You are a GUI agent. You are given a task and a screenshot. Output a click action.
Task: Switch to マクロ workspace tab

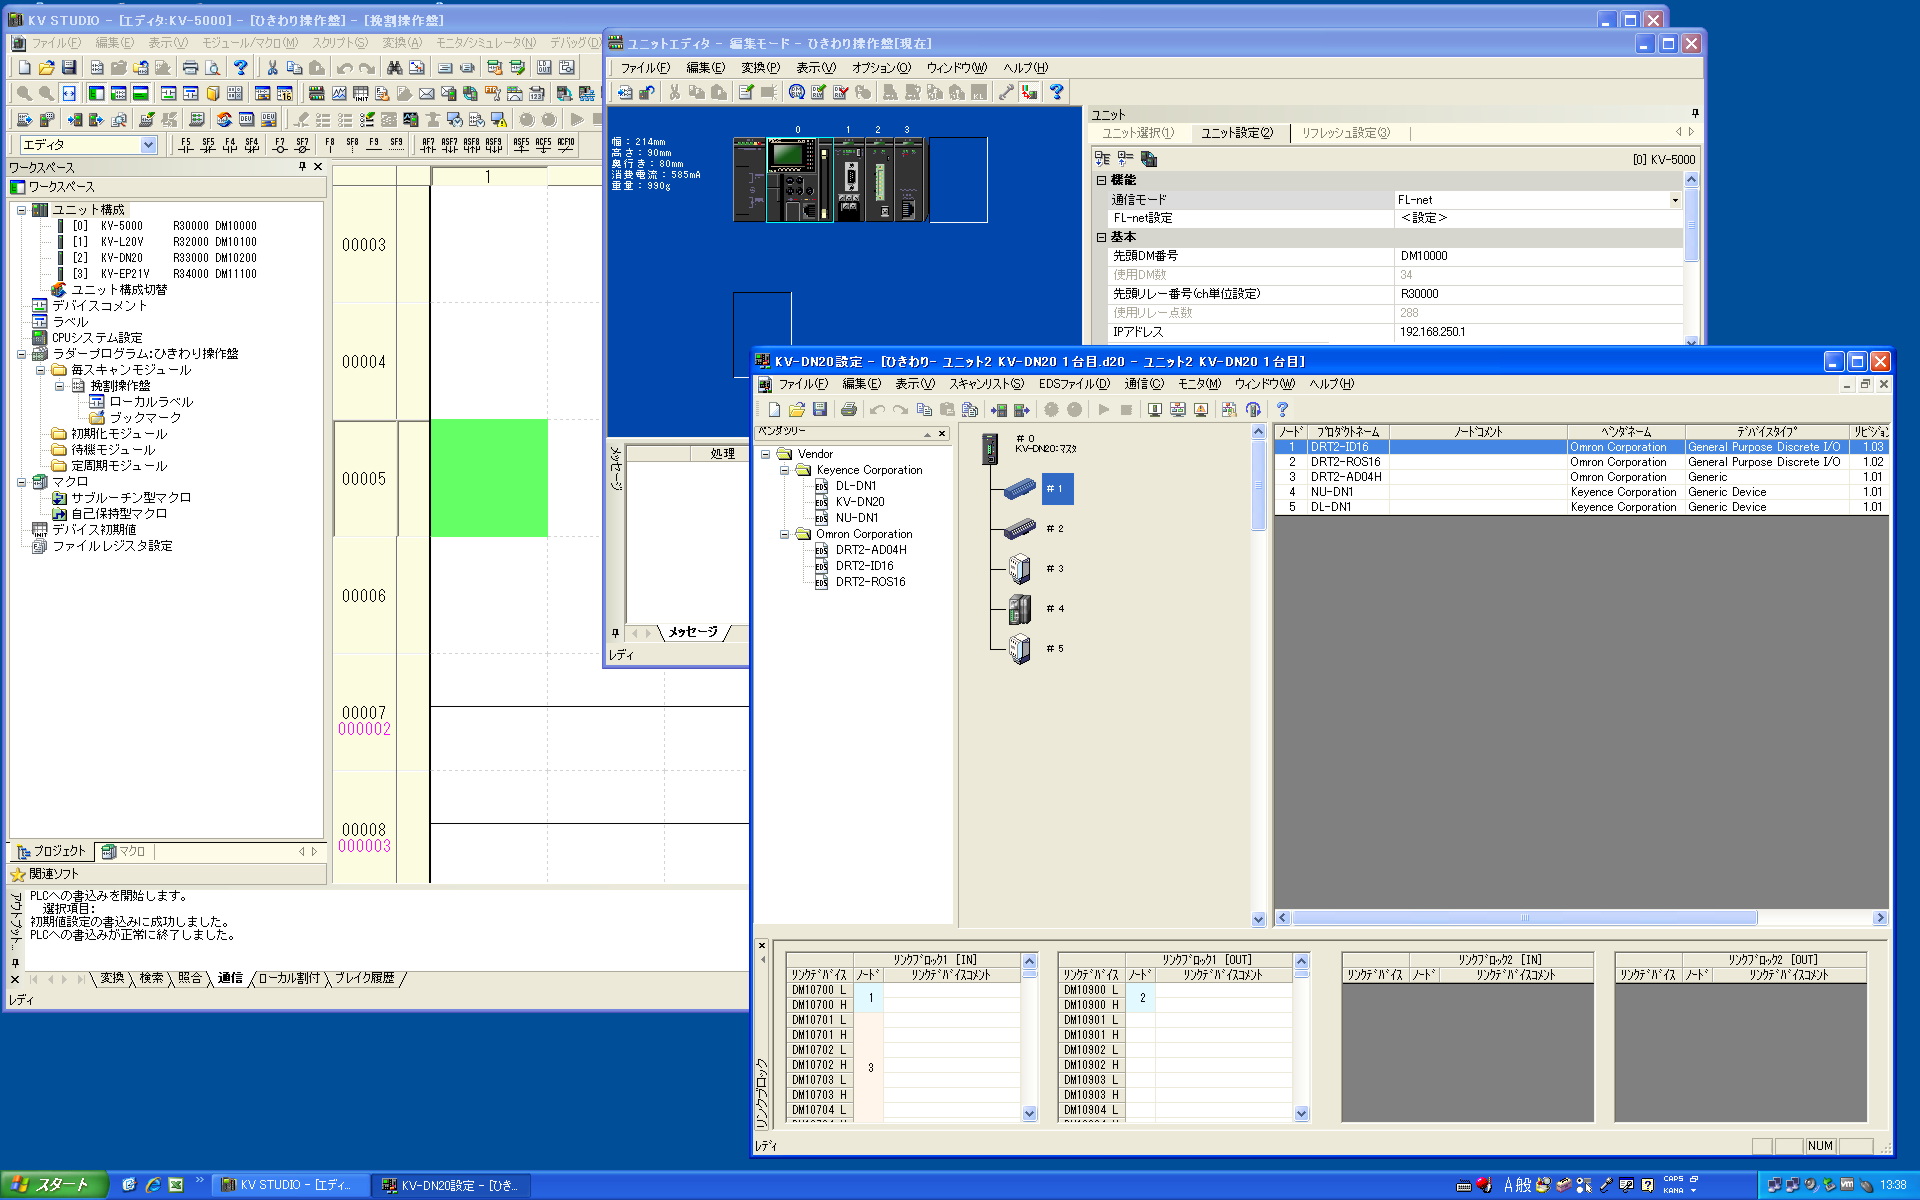(x=125, y=852)
